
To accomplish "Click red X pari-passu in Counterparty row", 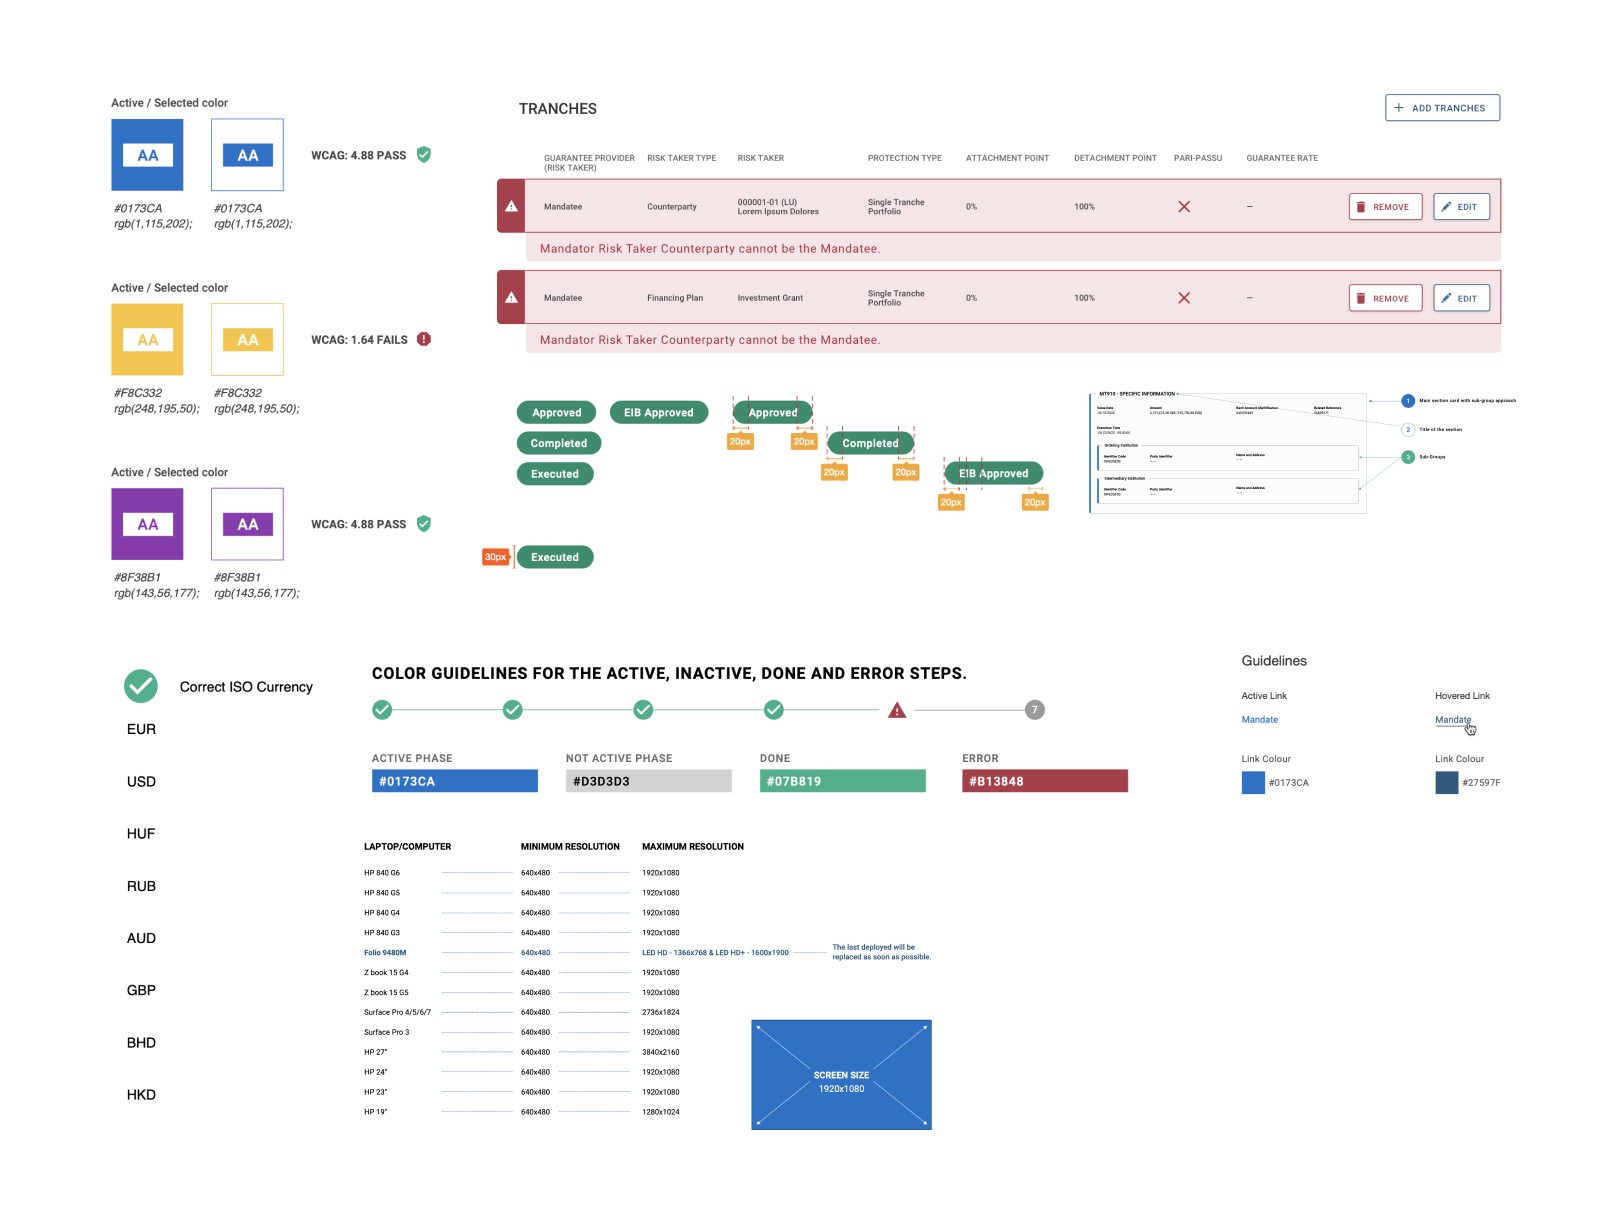I will pos(1184,206).
